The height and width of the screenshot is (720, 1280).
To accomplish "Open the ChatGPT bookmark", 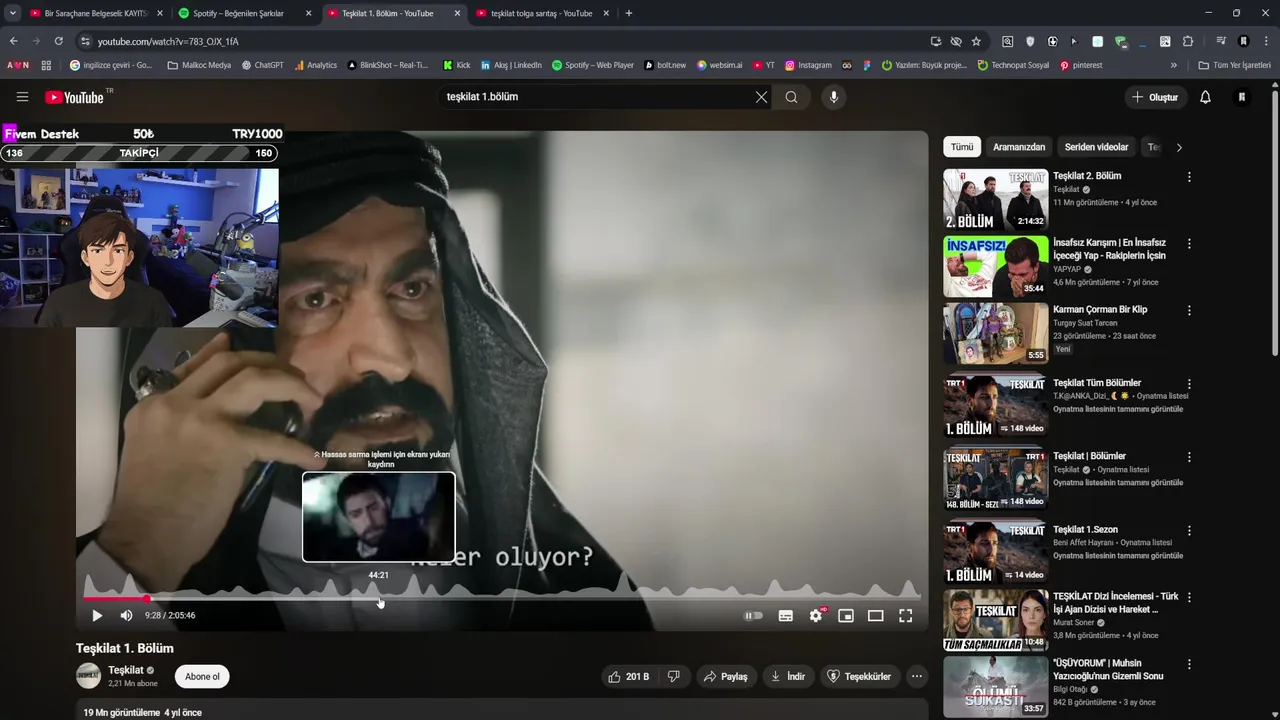I will coord(263,65).
